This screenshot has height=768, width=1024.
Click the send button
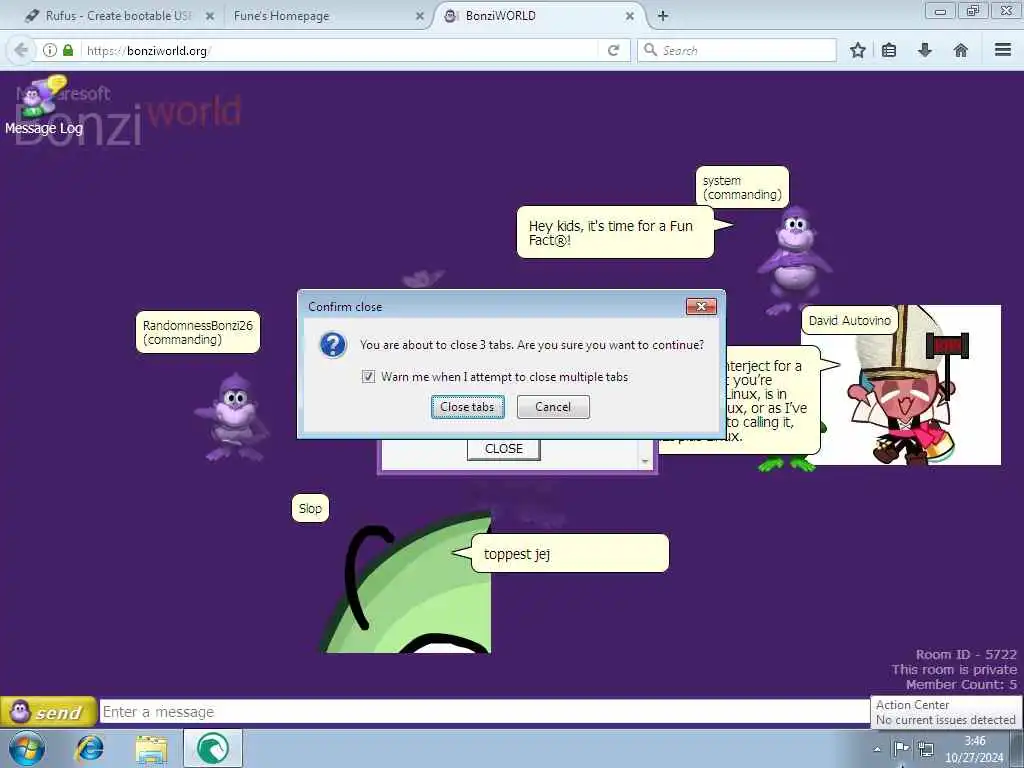(x=48, y=712)
